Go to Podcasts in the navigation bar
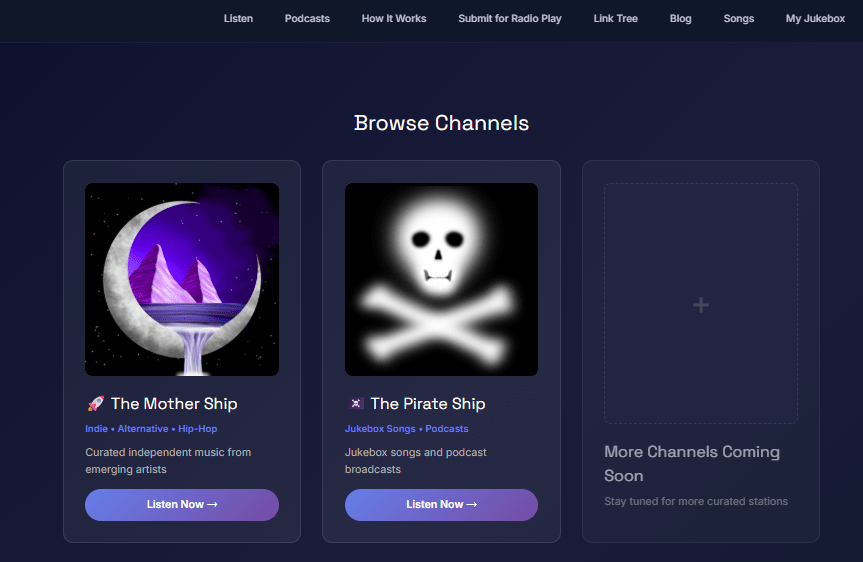The width and height of the screenshot is (863, 562). (307, 19)
